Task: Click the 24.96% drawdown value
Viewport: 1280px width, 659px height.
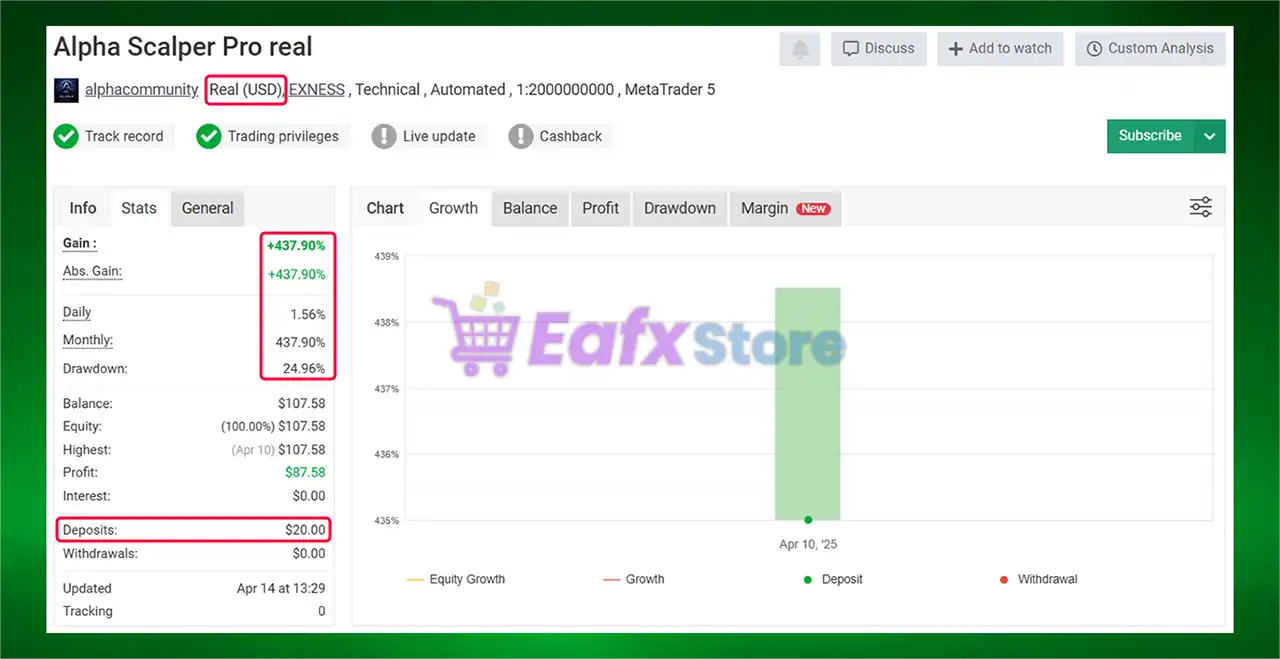Action: pyautogui.click(x=304, y=368)
